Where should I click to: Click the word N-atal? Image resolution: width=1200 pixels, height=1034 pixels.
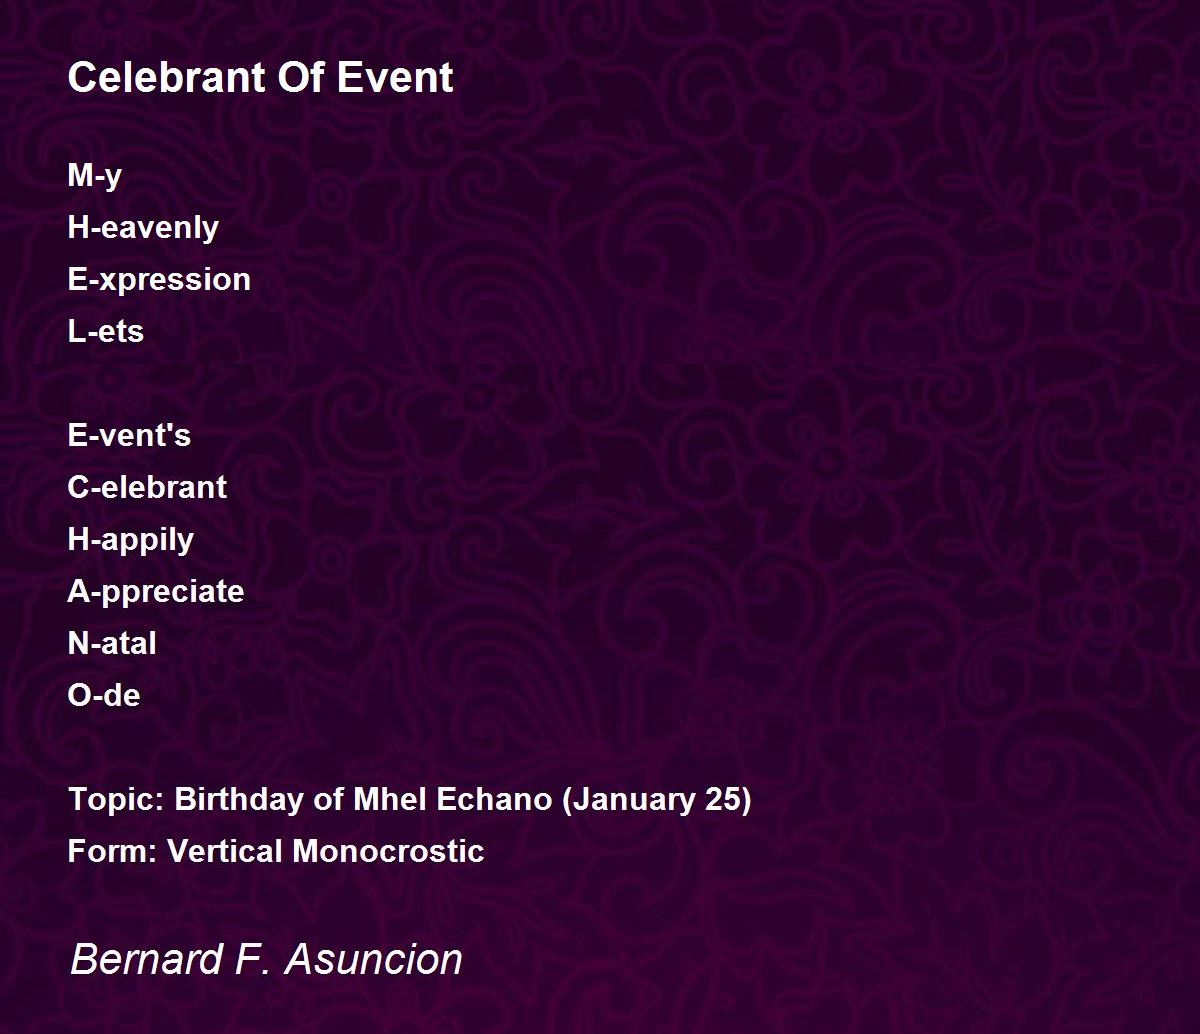pyautogui.click(x=112, y=643)
